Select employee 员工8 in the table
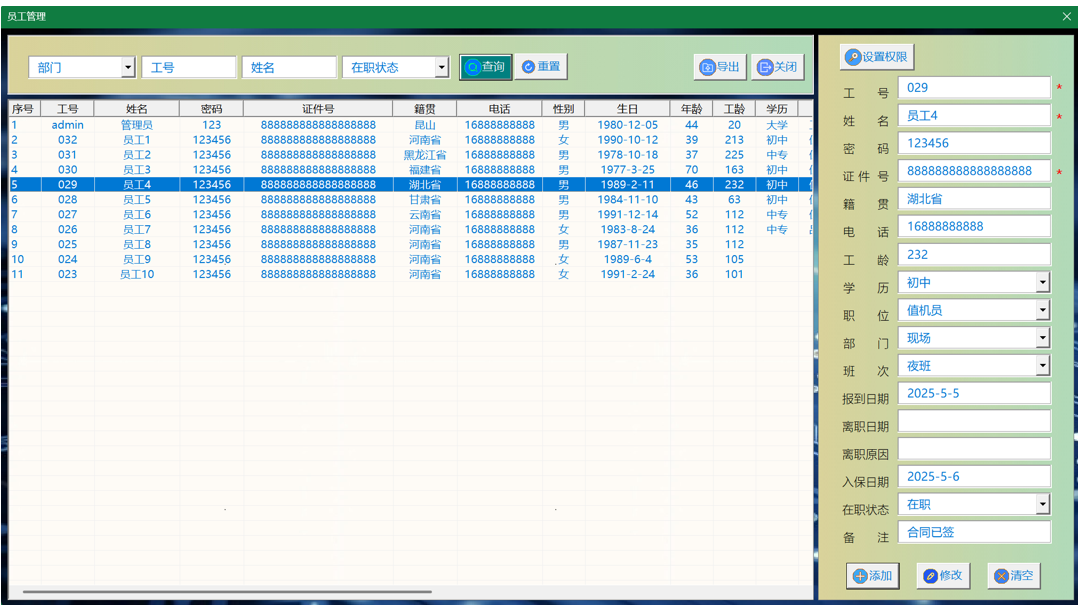 [x=410, y=244]
